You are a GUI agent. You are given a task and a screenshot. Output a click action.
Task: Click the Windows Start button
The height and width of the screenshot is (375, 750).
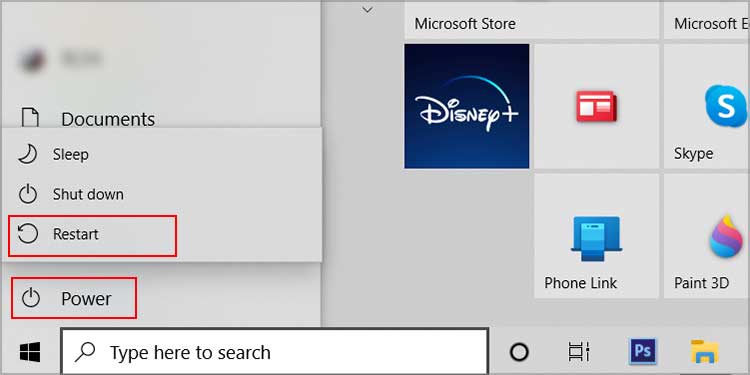(x=30, y=353)
